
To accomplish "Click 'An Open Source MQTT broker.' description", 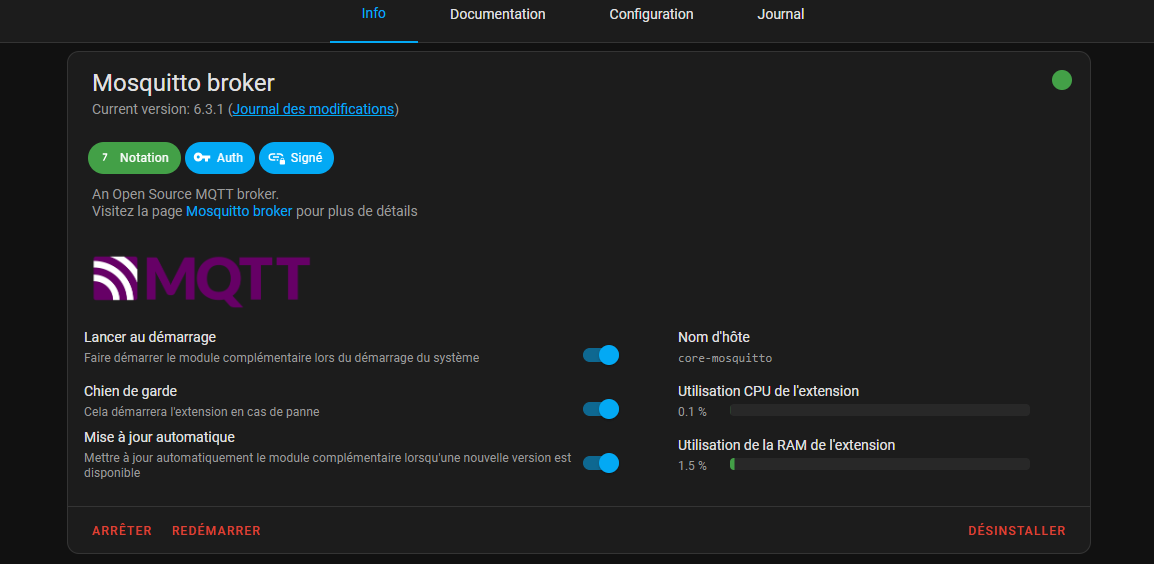I will point(185,195).
